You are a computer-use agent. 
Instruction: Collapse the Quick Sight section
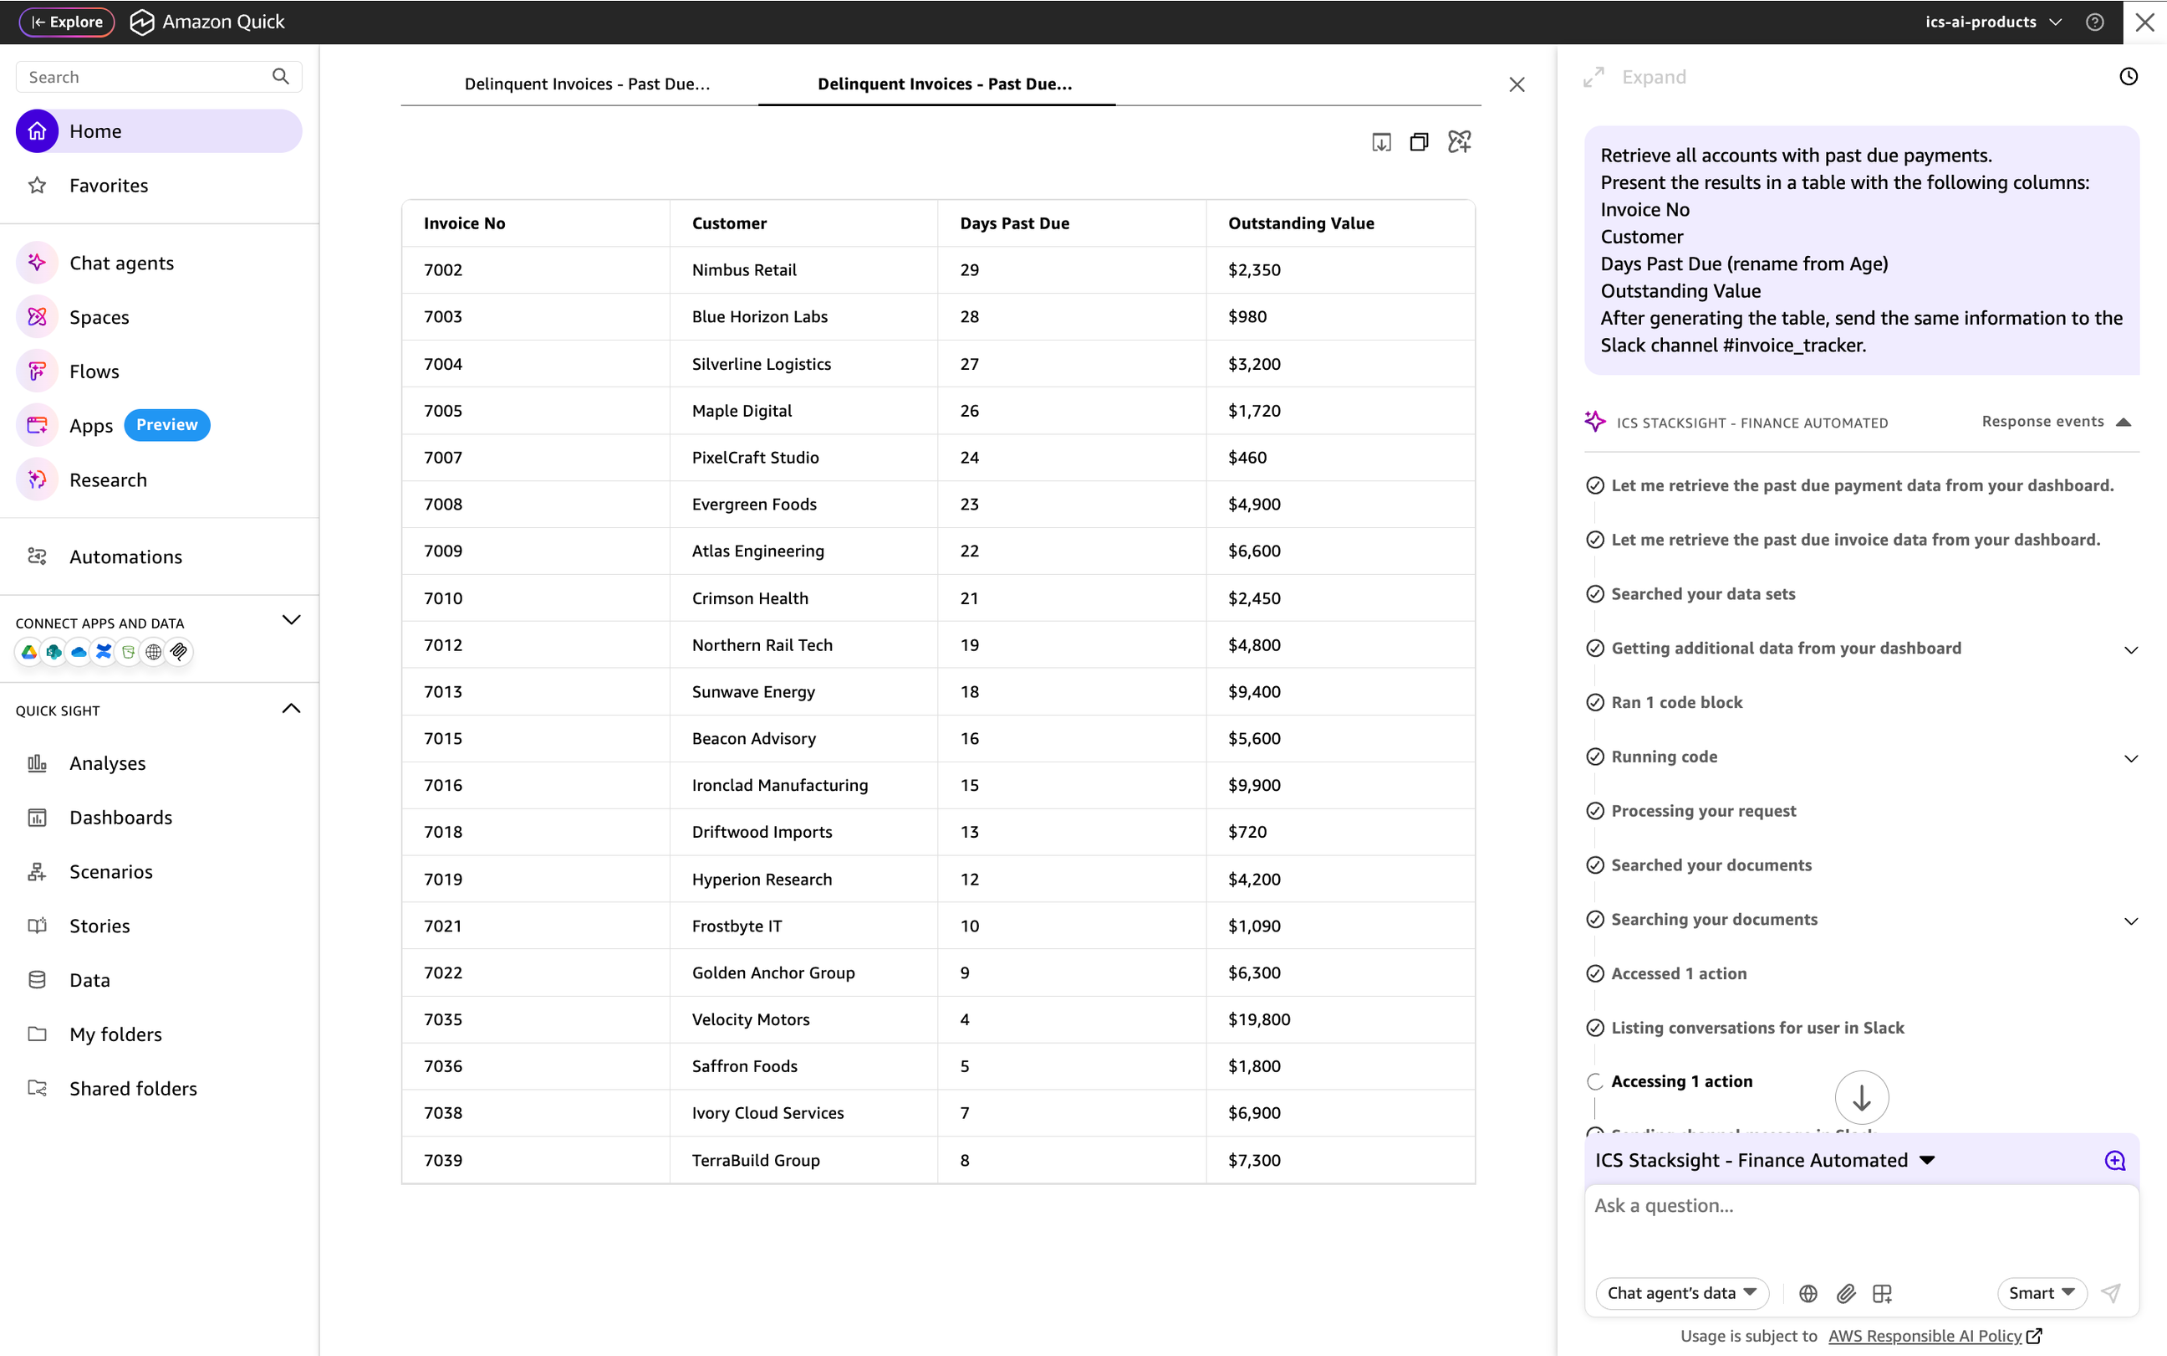click(291, 709)
